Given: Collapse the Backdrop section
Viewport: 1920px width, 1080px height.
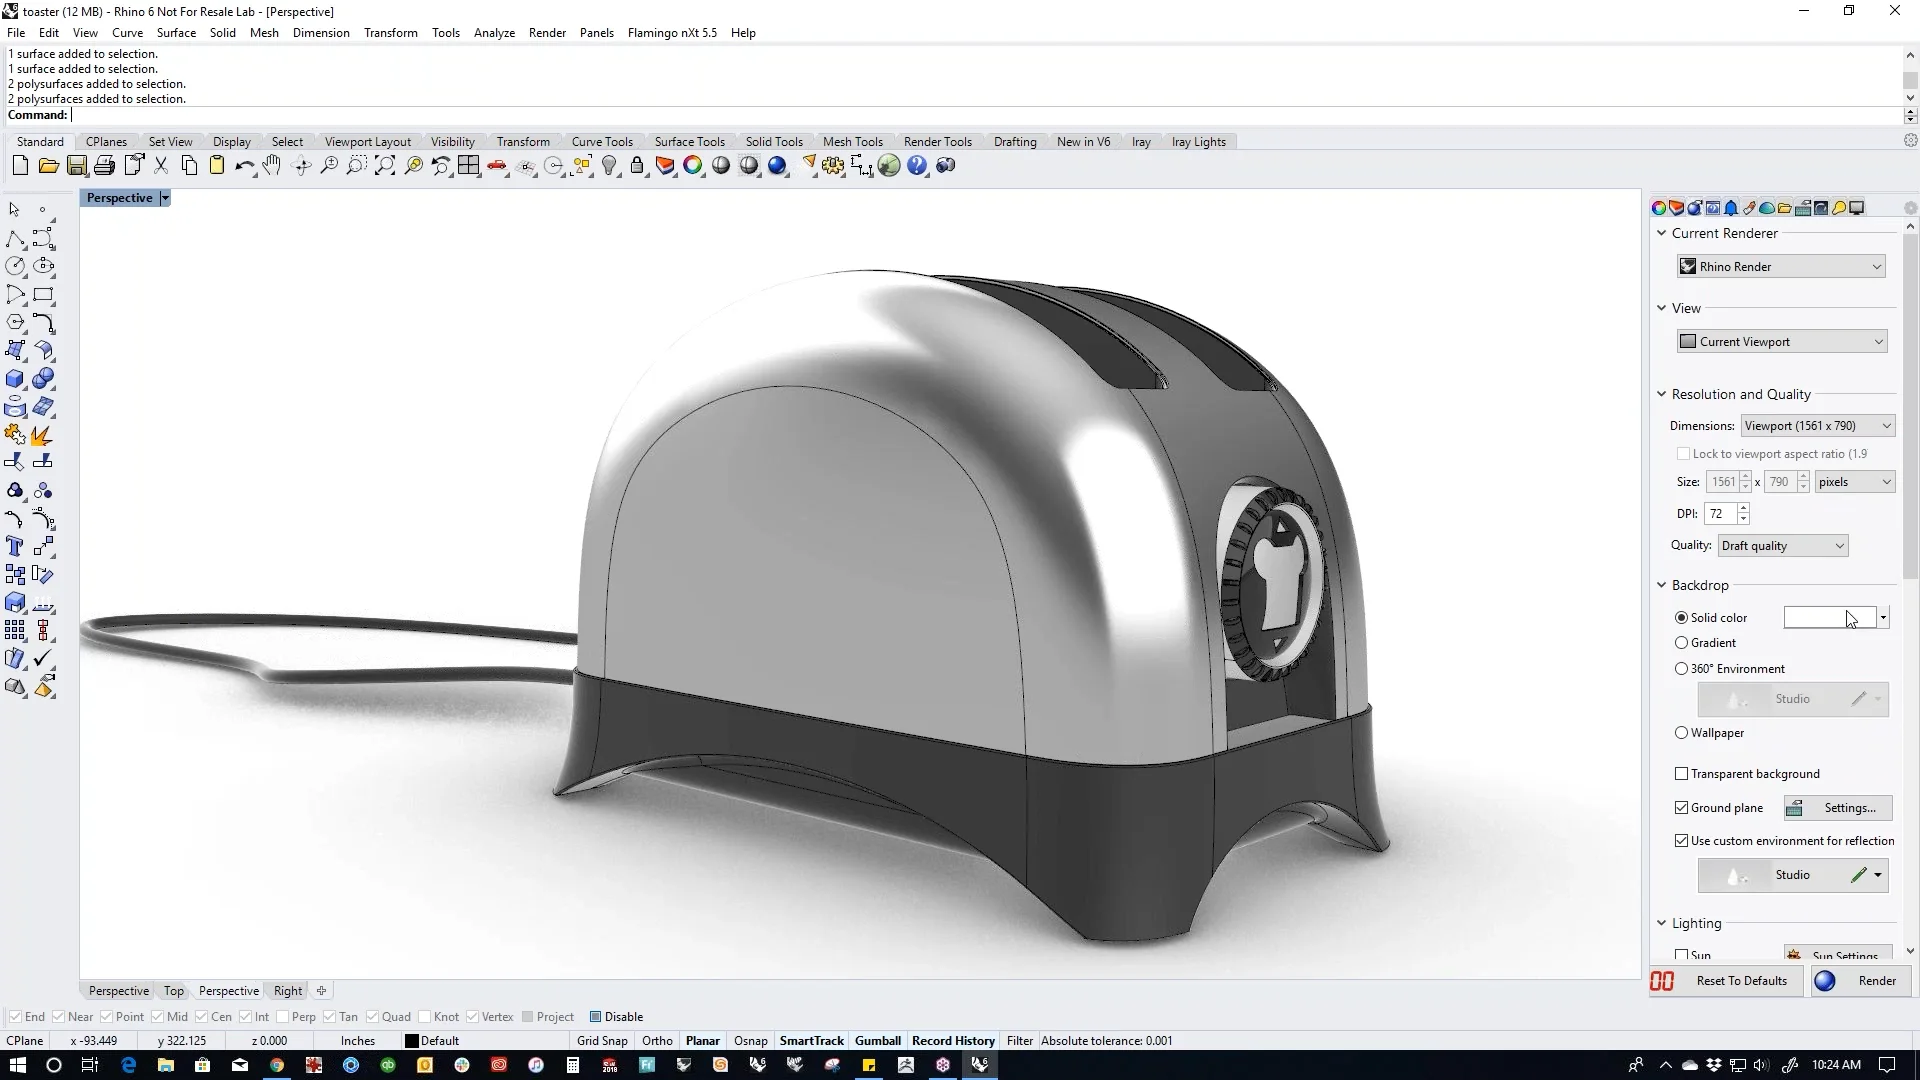Looking at the screenshot, I should click(x=1662, y=585).
